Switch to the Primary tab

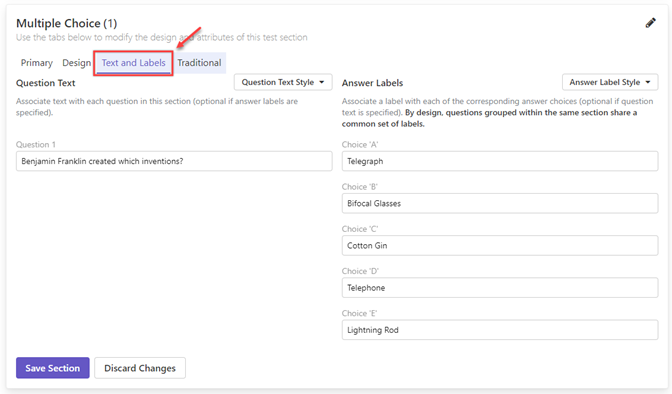point(37,63)
